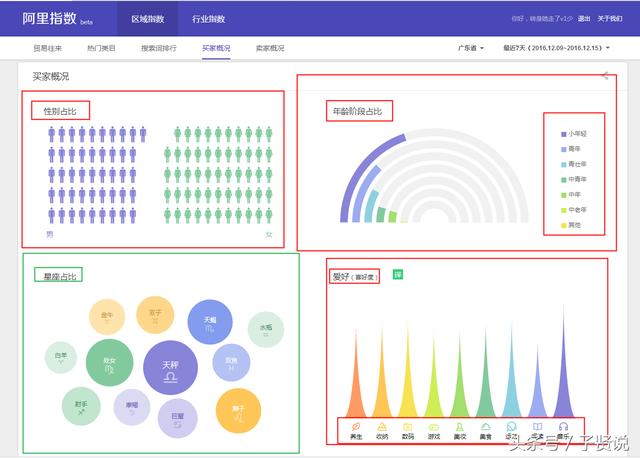This screenshot has height=458, width=640.
Task: Click the 收纳 hobby icon
Action: [382, 426]
